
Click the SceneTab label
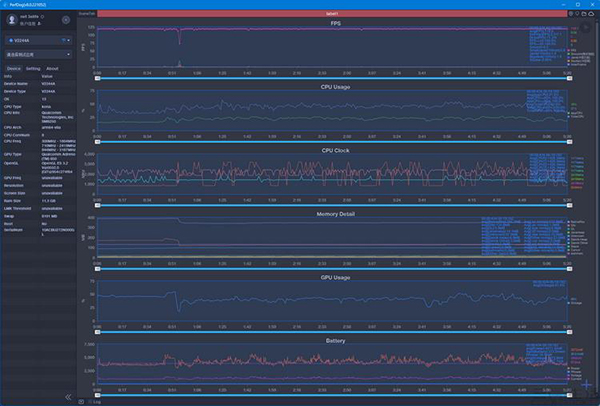click(x=87, y=14)
